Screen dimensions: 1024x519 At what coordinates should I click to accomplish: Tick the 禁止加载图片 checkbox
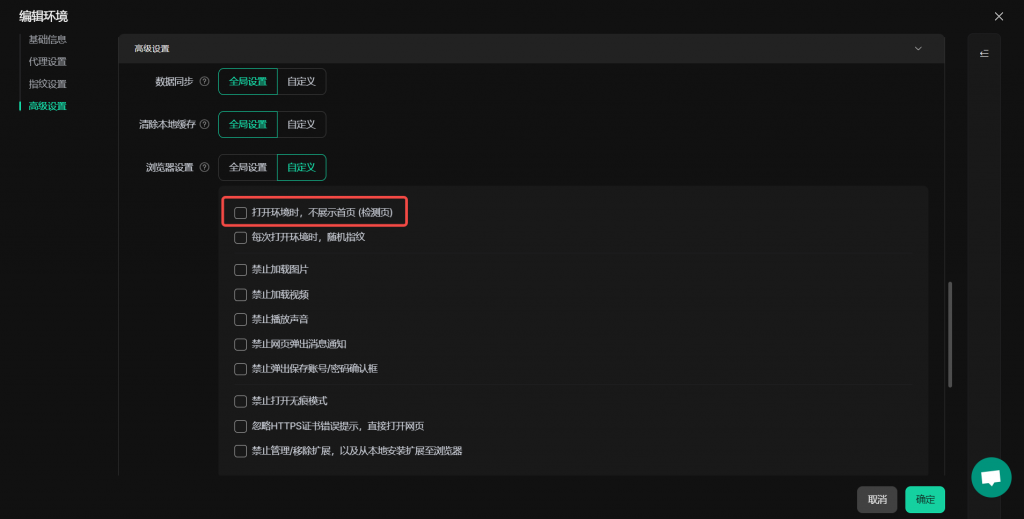240,270
